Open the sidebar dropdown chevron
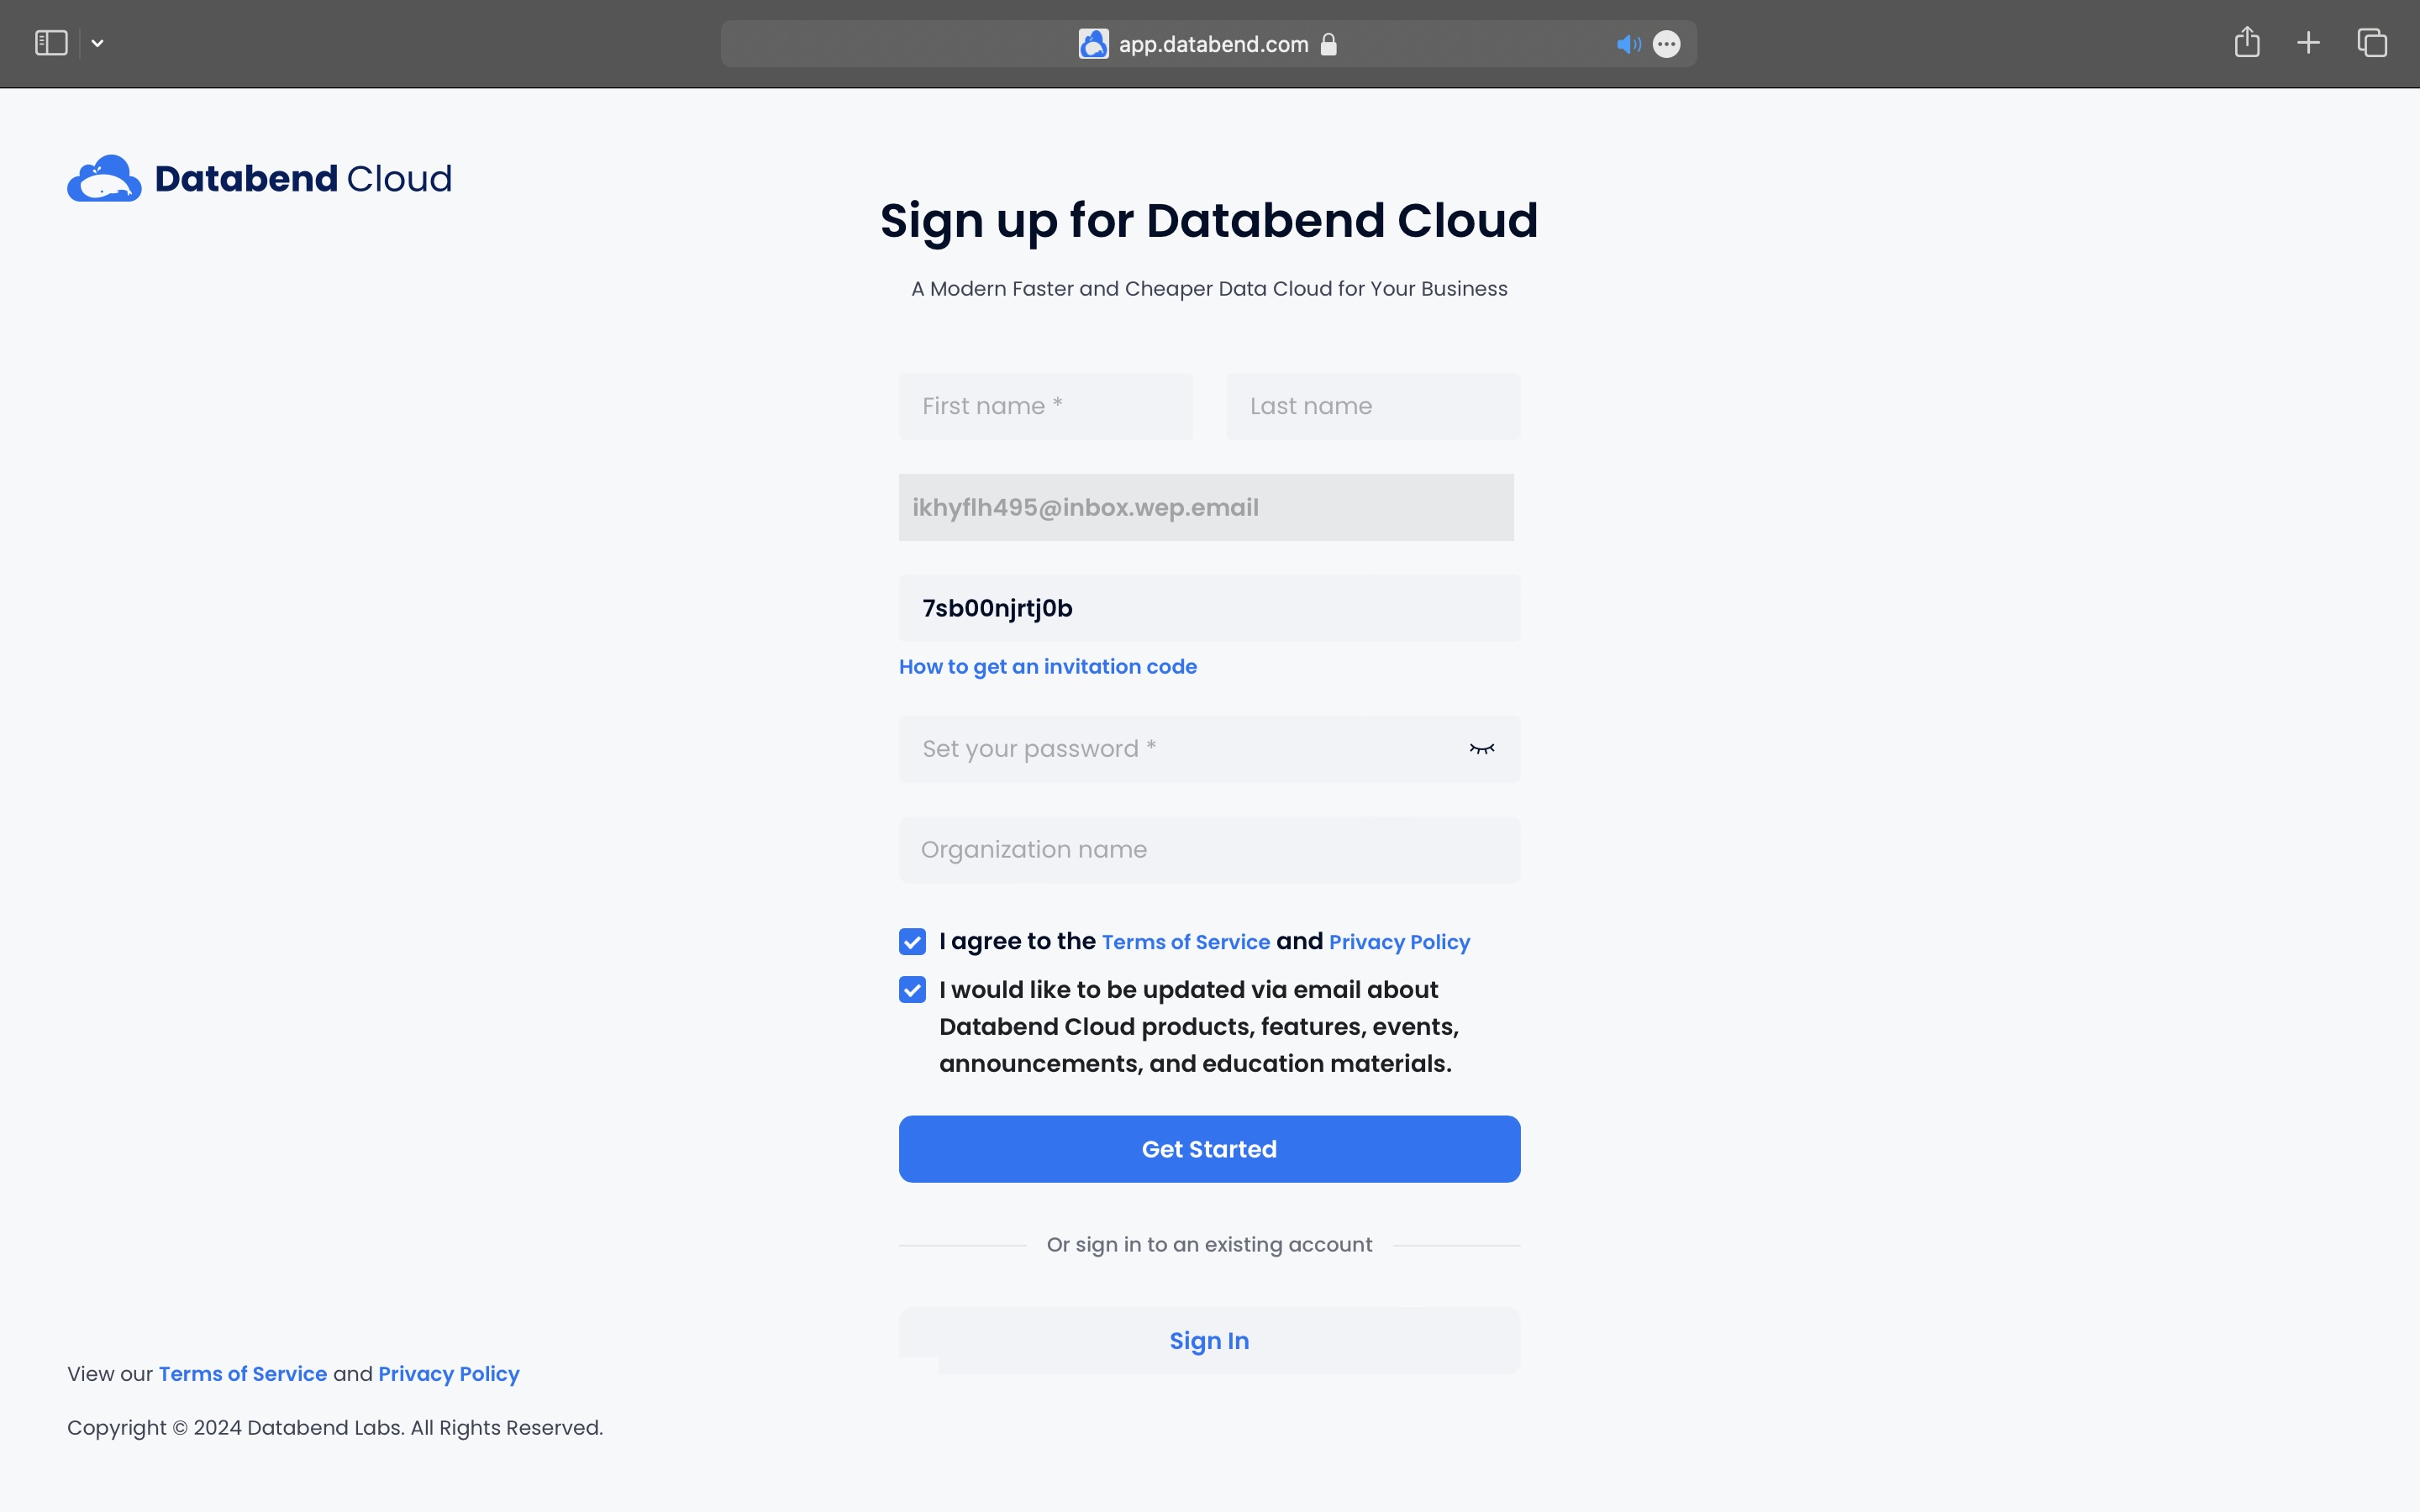2420x1512 pixels. (97, 43)
